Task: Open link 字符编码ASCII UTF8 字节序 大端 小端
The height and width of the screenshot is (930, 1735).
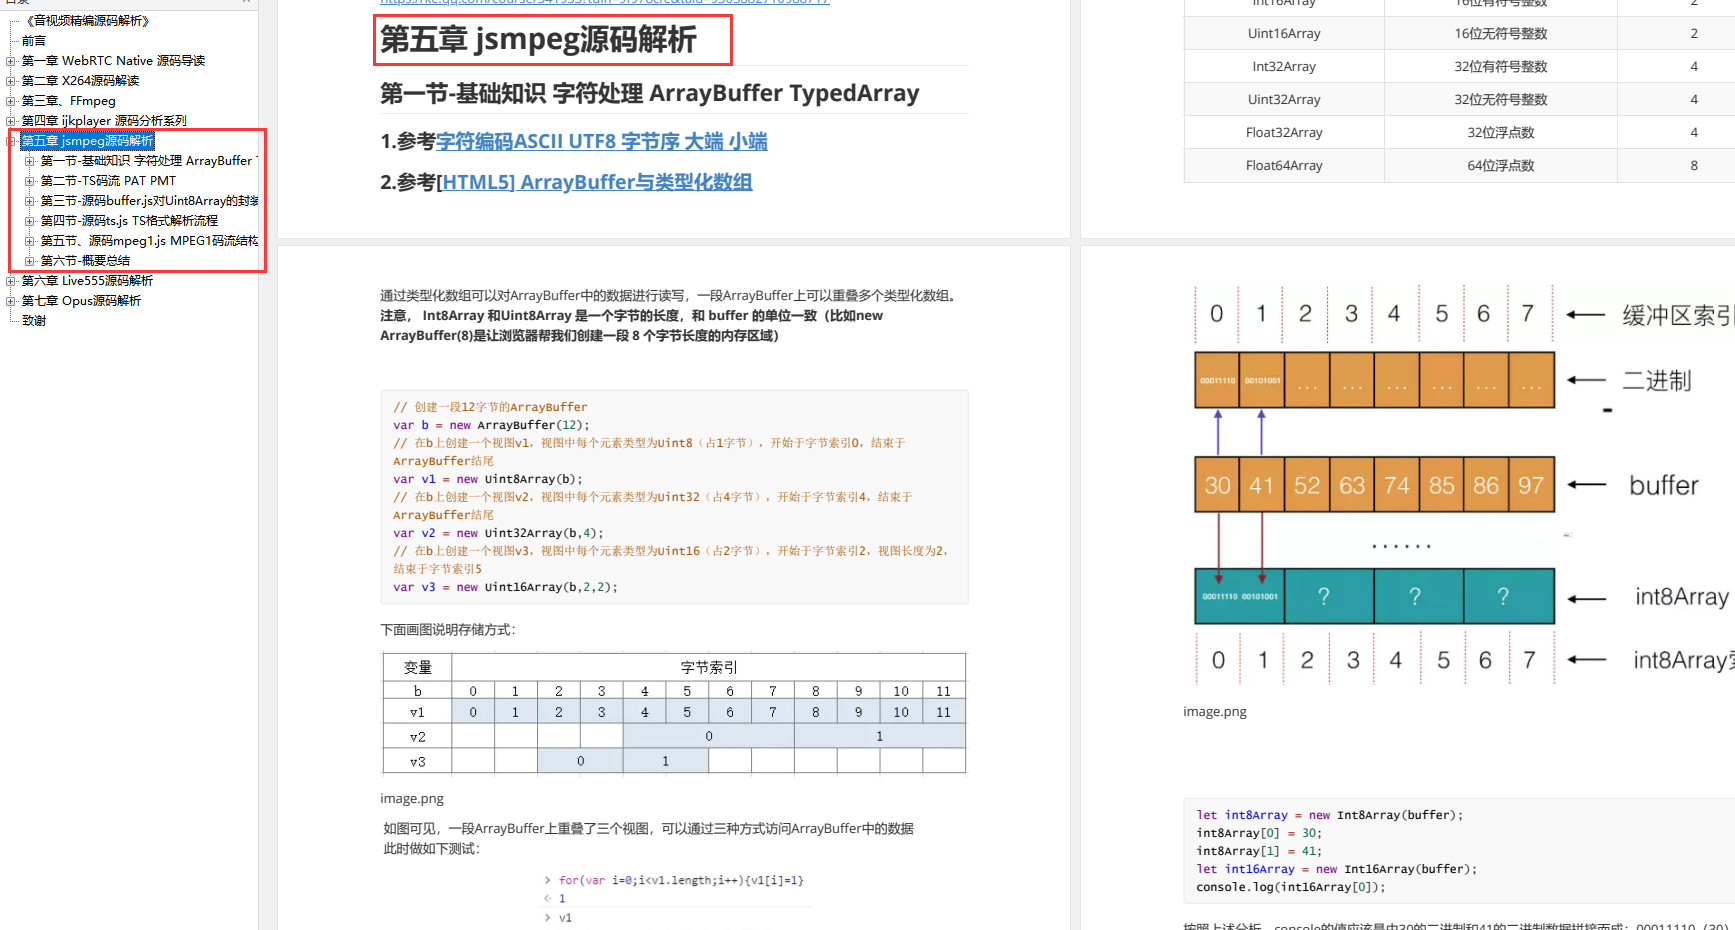Action: [x=602, y=142]
